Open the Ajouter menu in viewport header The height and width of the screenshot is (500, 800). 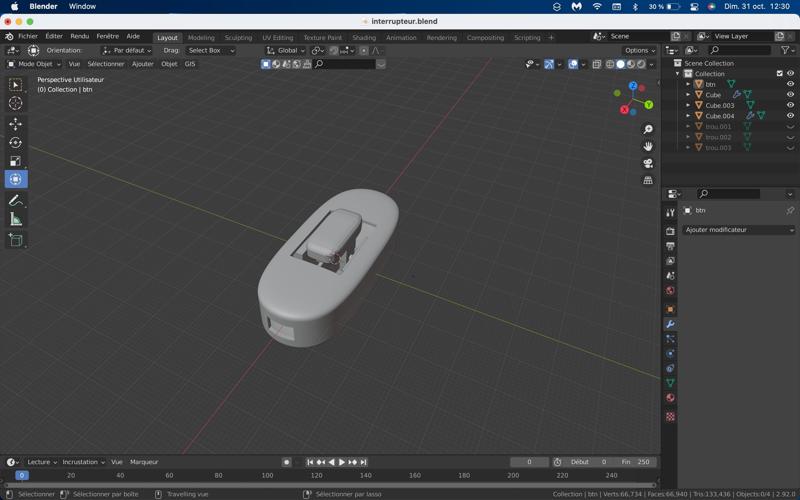tap(142, 64)
